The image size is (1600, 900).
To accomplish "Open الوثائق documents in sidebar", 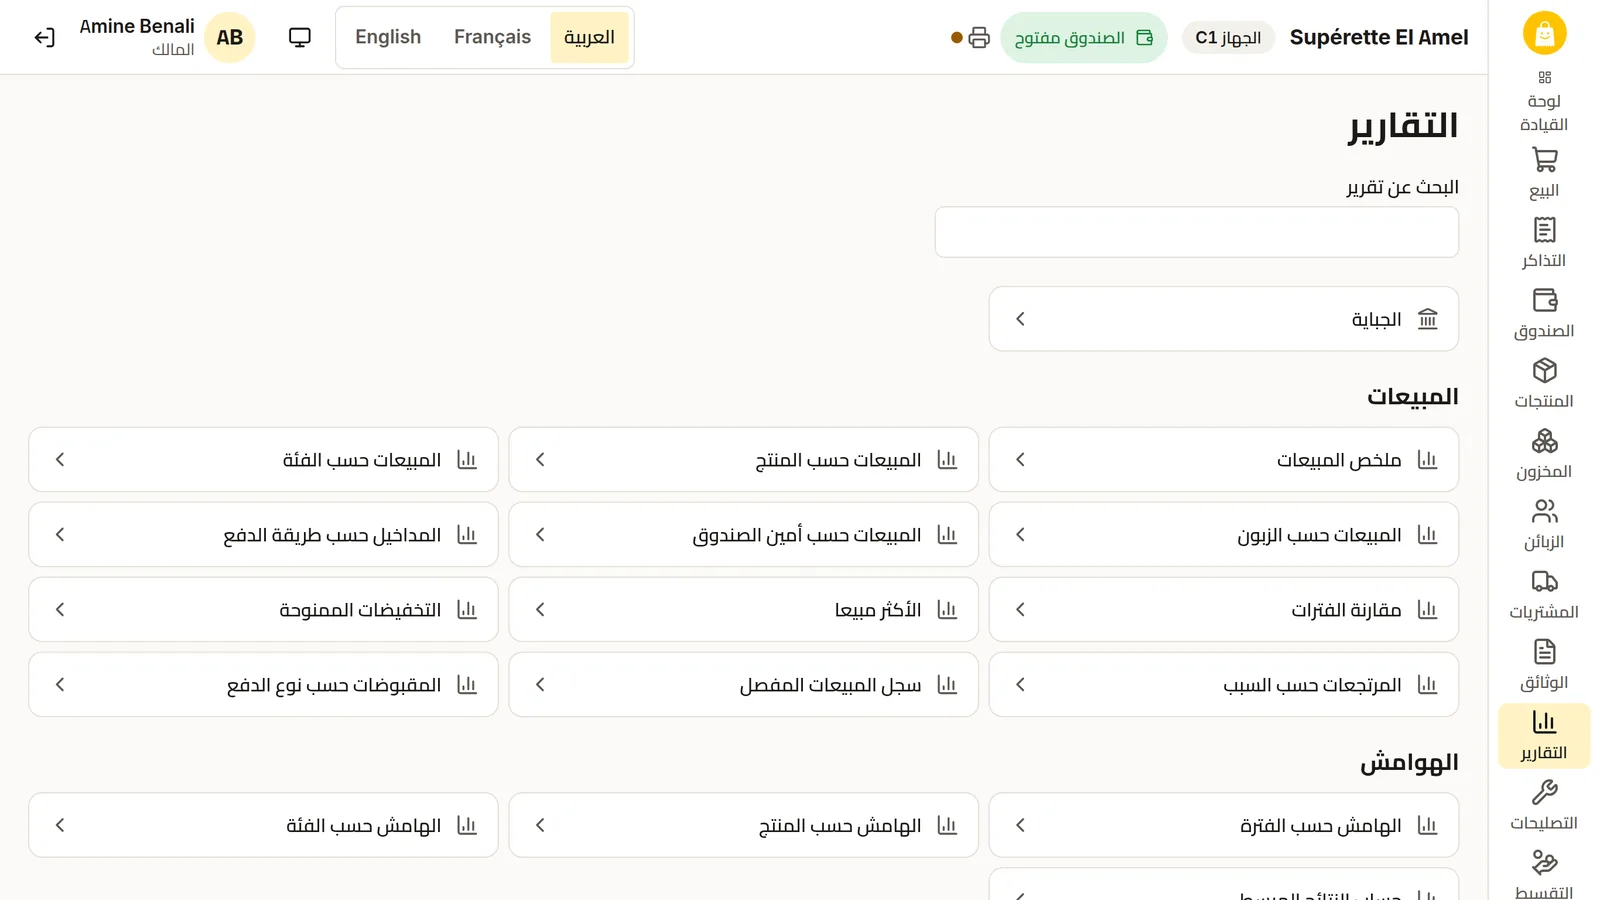I will point(1544,666).
